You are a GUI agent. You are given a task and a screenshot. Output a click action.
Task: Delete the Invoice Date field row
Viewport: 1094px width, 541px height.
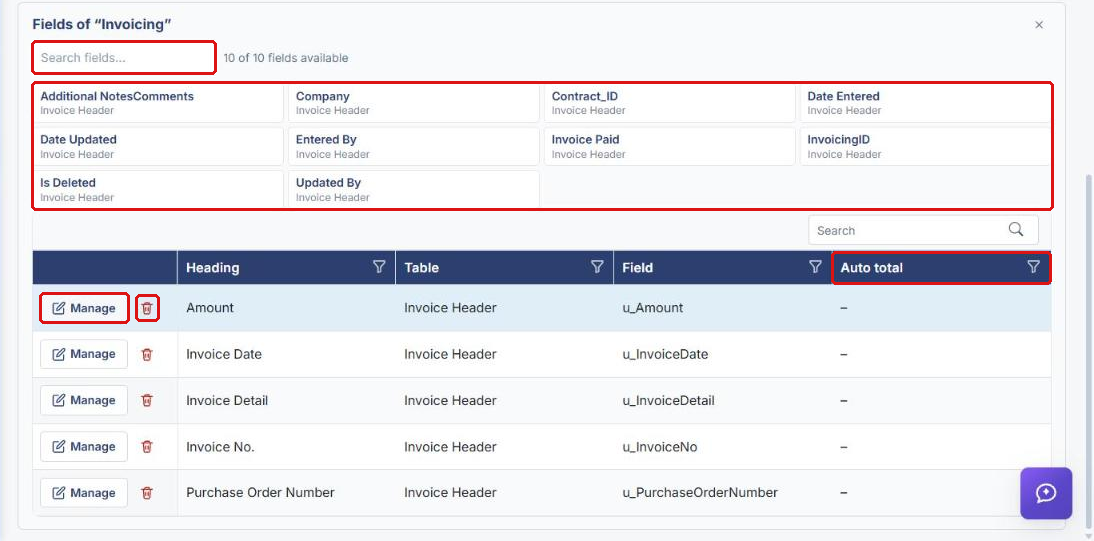tap(147, 354)
